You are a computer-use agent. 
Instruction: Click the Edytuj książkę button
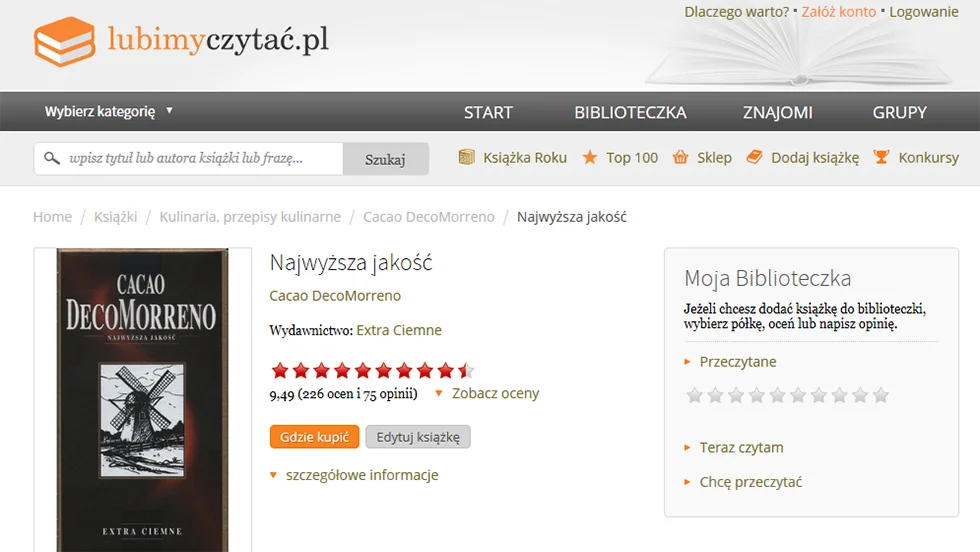tap(418, 437)
